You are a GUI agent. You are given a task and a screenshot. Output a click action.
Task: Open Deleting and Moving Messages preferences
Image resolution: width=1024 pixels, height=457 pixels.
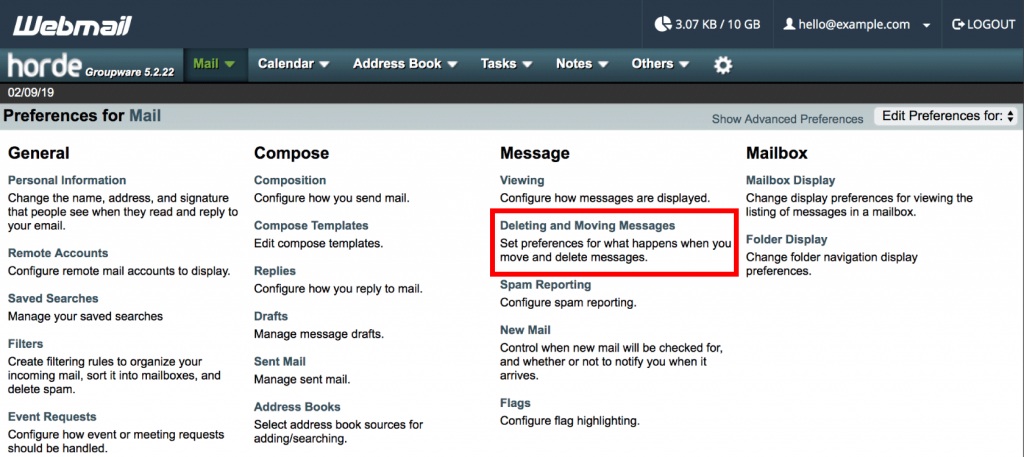click(587, 226)
